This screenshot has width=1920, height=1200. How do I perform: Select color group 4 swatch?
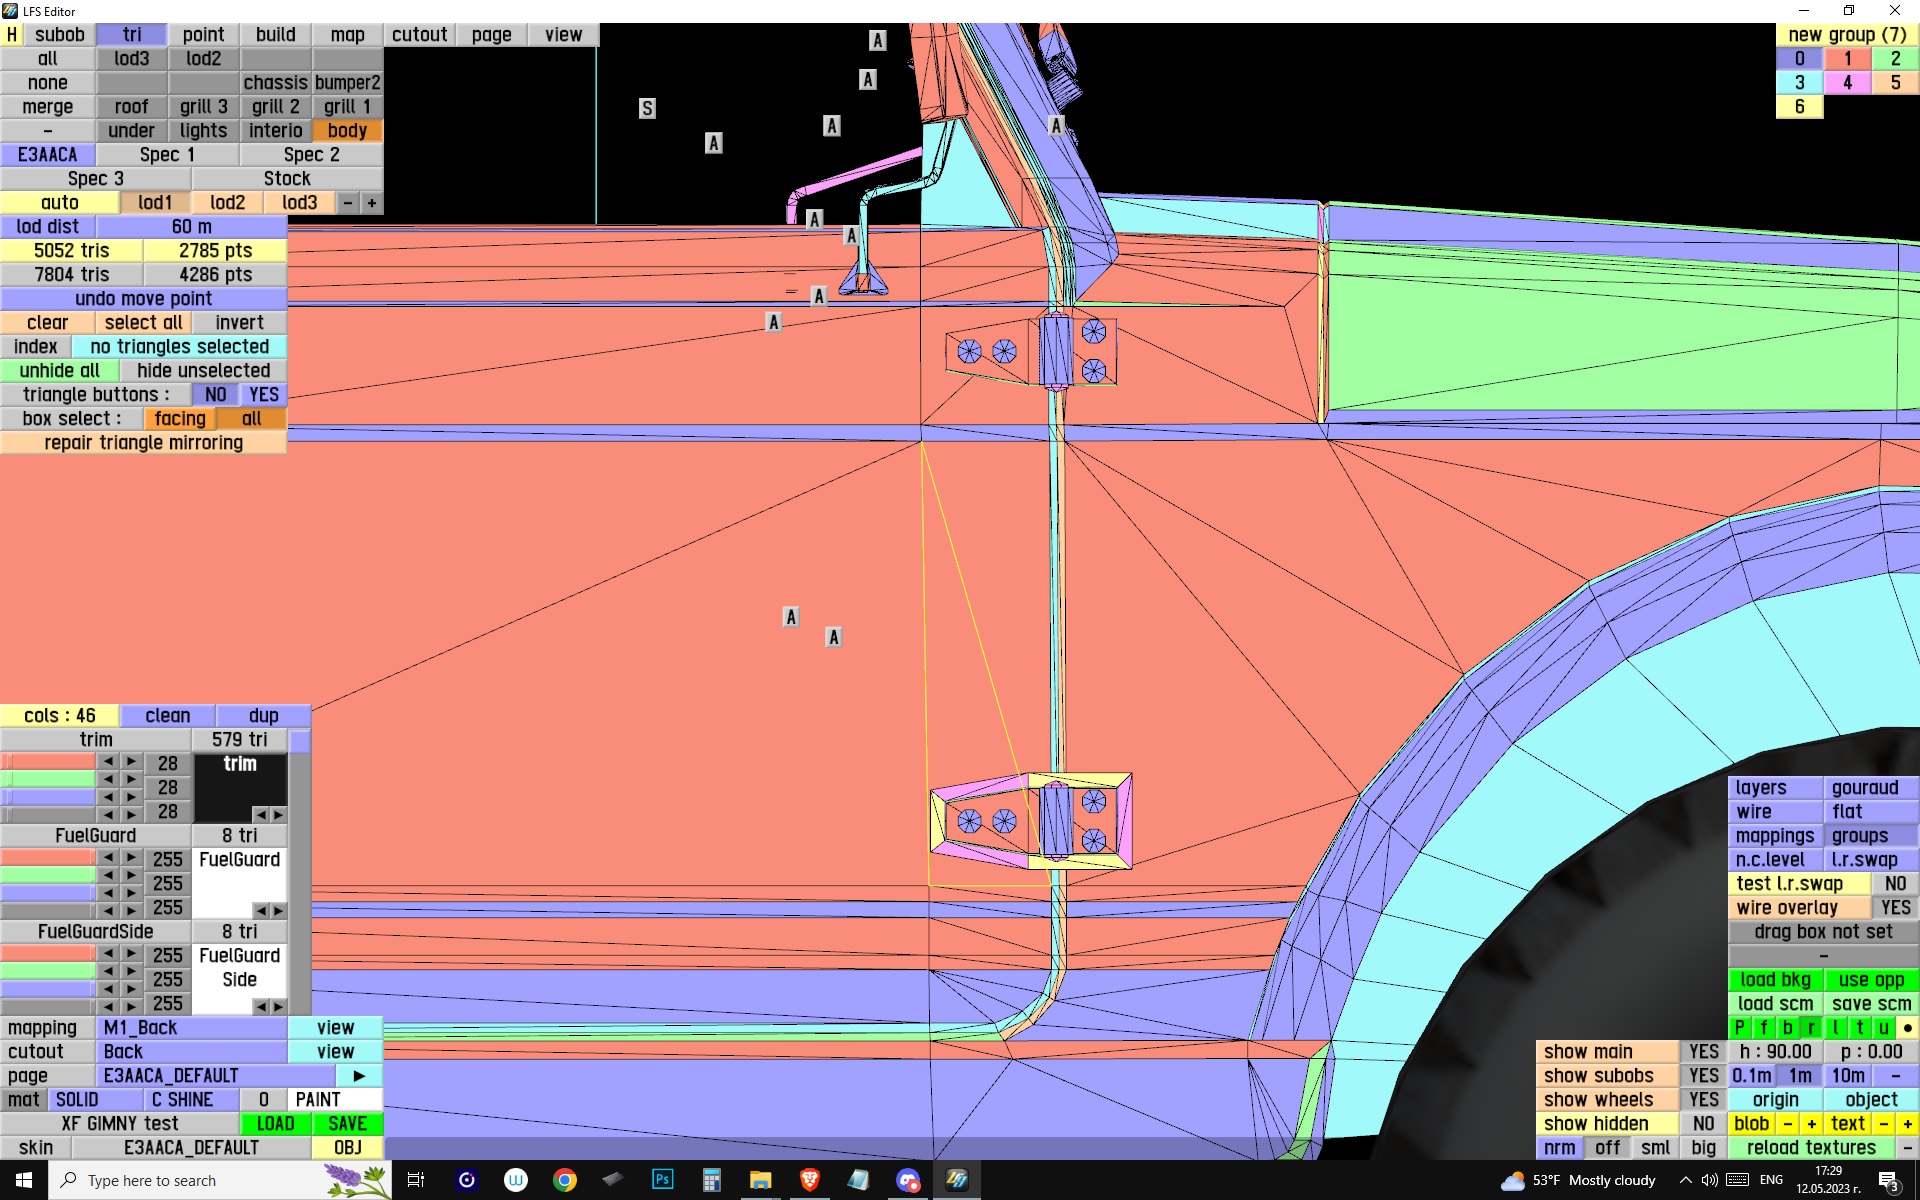click(1847, 83)
